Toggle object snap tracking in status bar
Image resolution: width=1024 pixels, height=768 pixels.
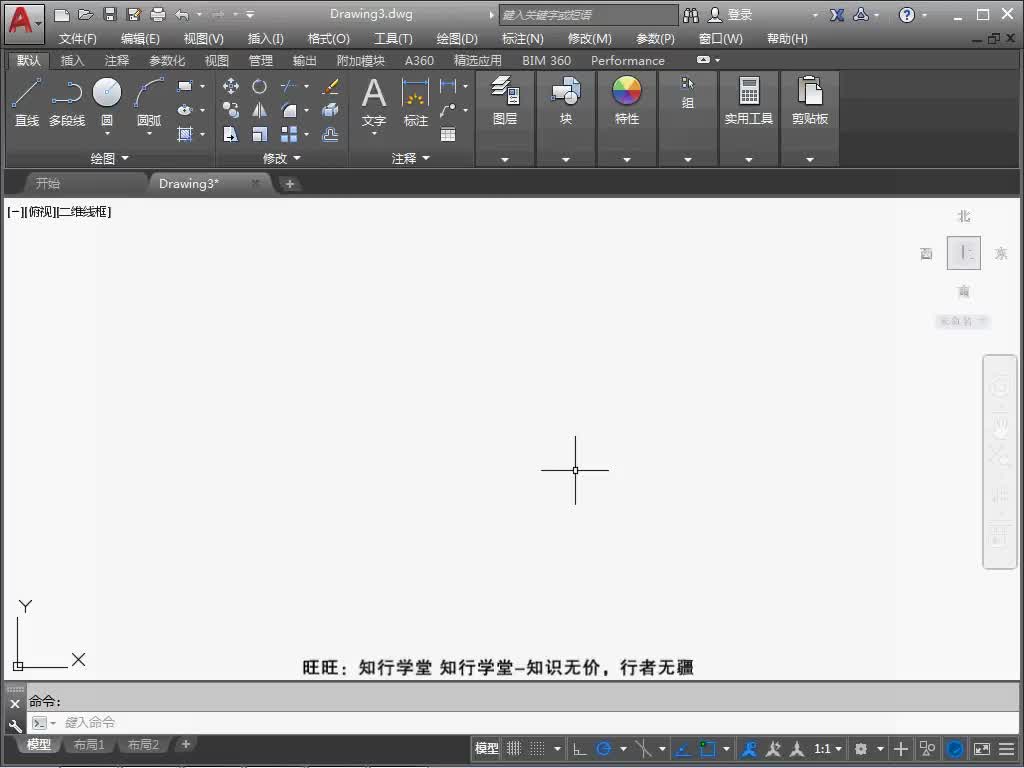pyautogui.click(x=683, y=748)
